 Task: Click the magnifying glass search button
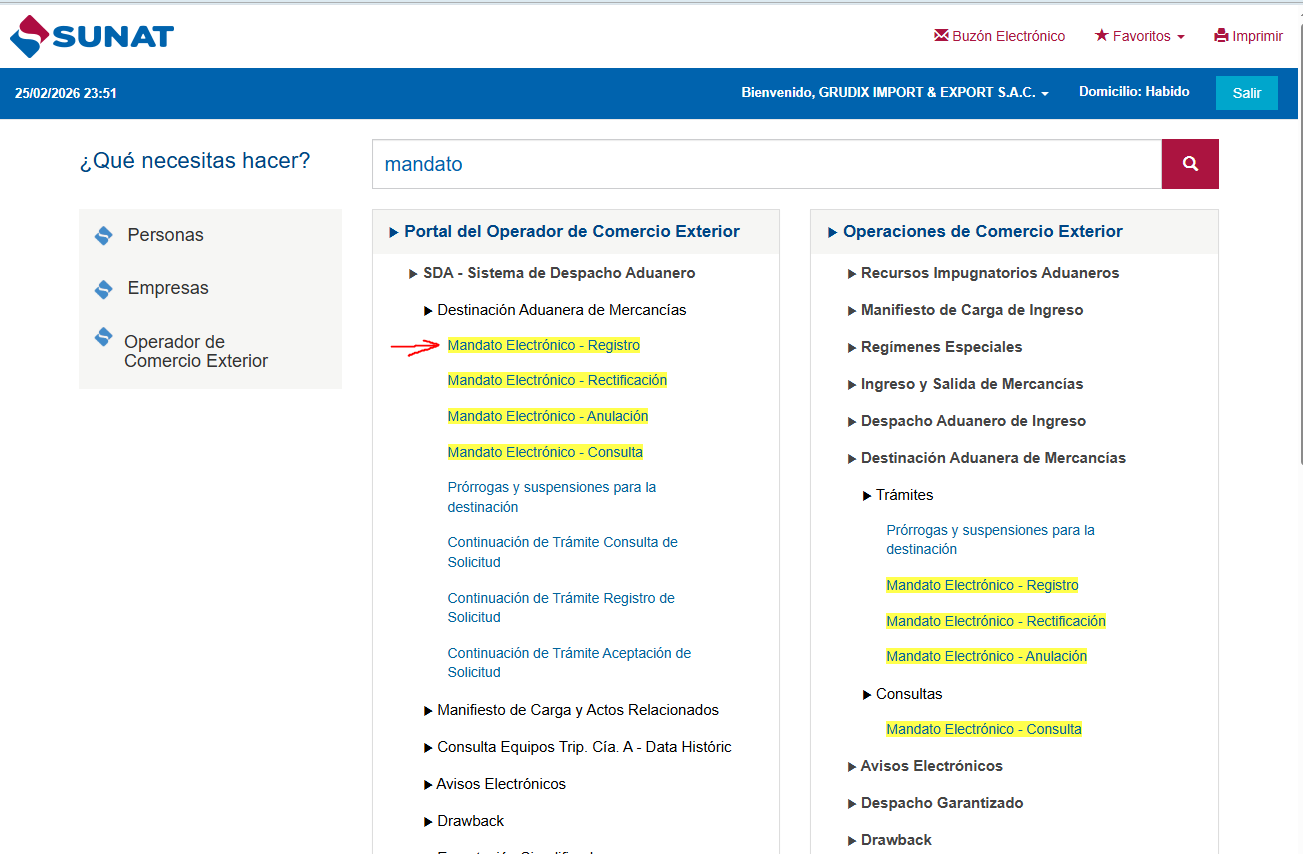click(1190, 164)
